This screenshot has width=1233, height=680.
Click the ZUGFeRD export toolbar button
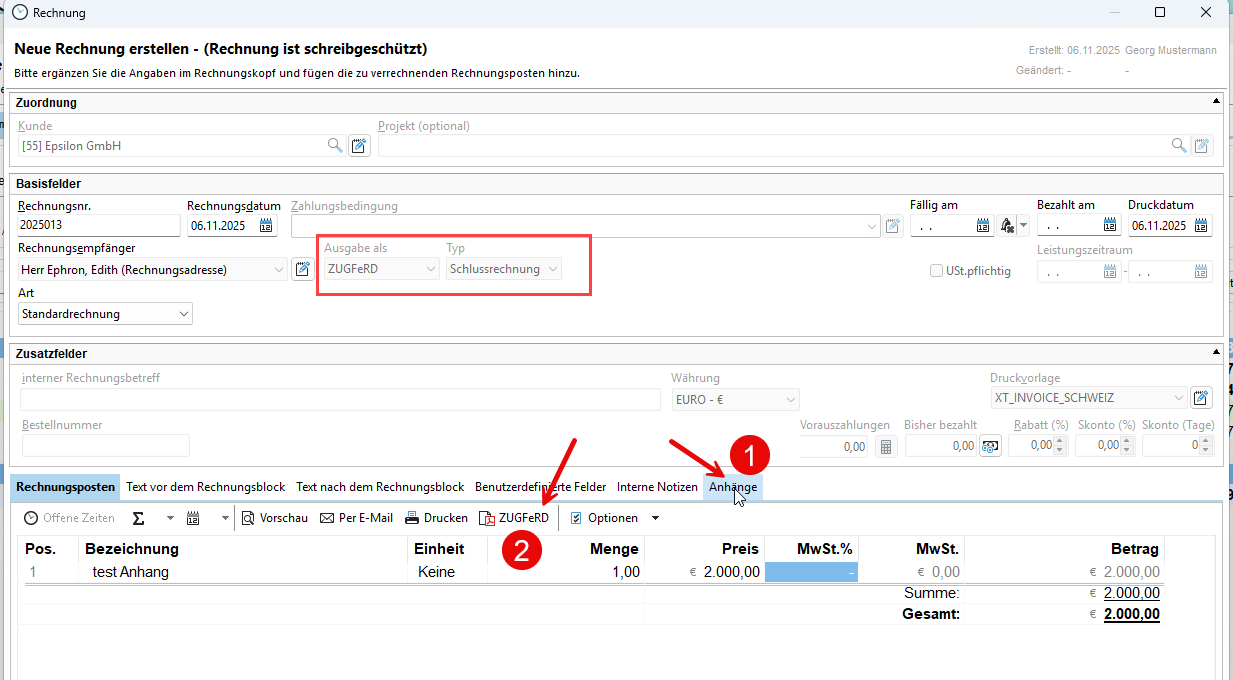514,518
